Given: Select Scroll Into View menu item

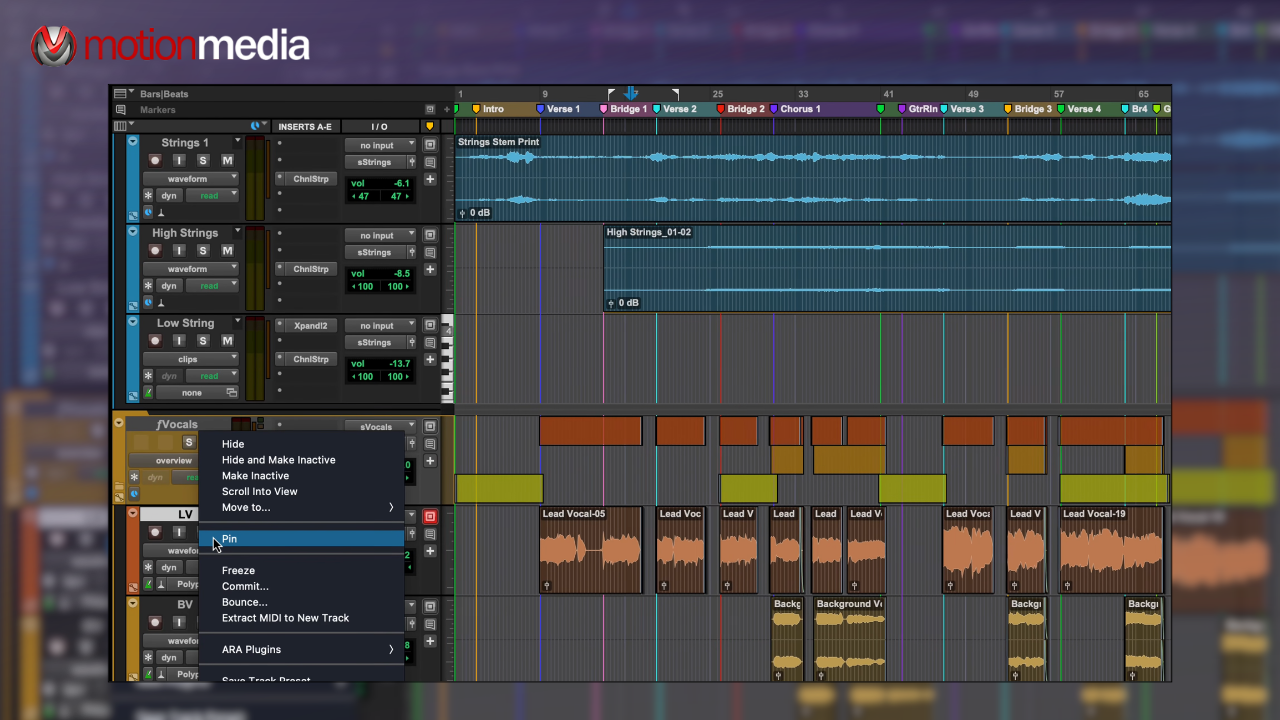Looking at the screenshot, I should coord(260,491).
